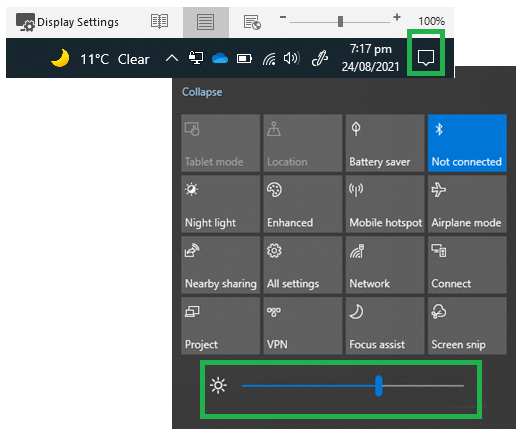The height and width of the screenshot is (441, 523).
Task: Click the Enhanced tile
Action: point(303,204)
